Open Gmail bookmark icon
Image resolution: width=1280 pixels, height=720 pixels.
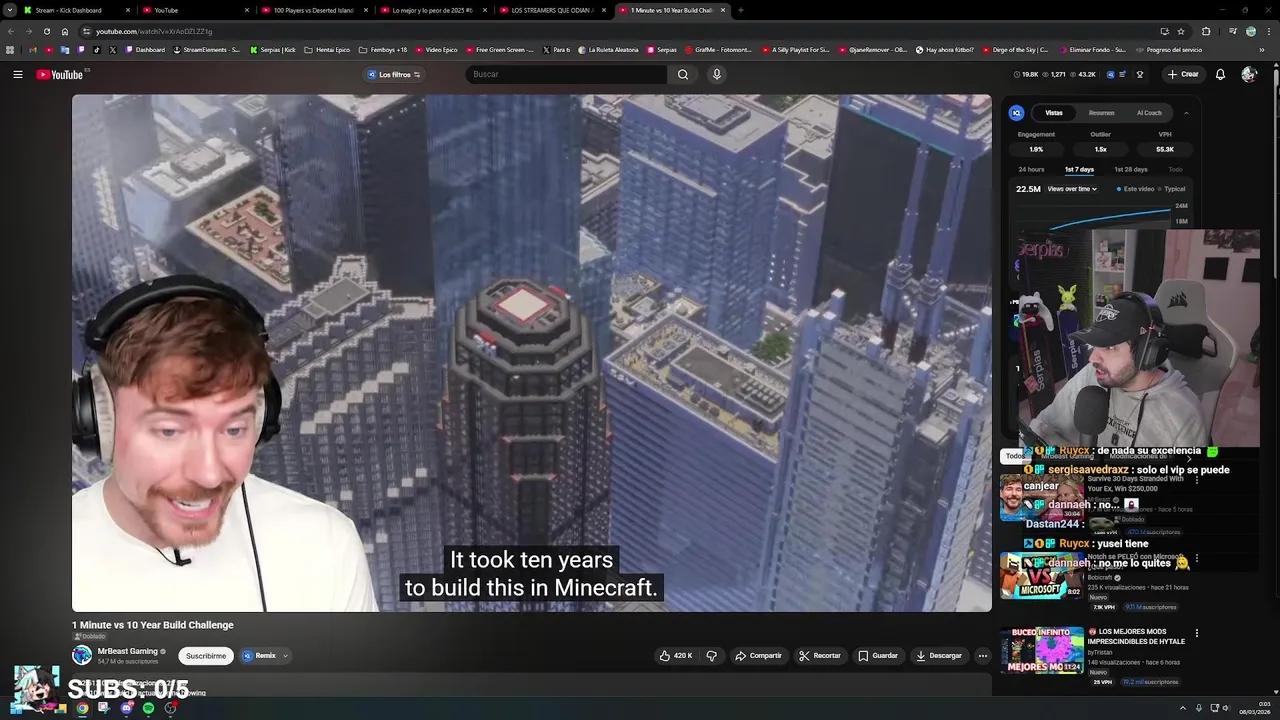click(x=32, y=49)
